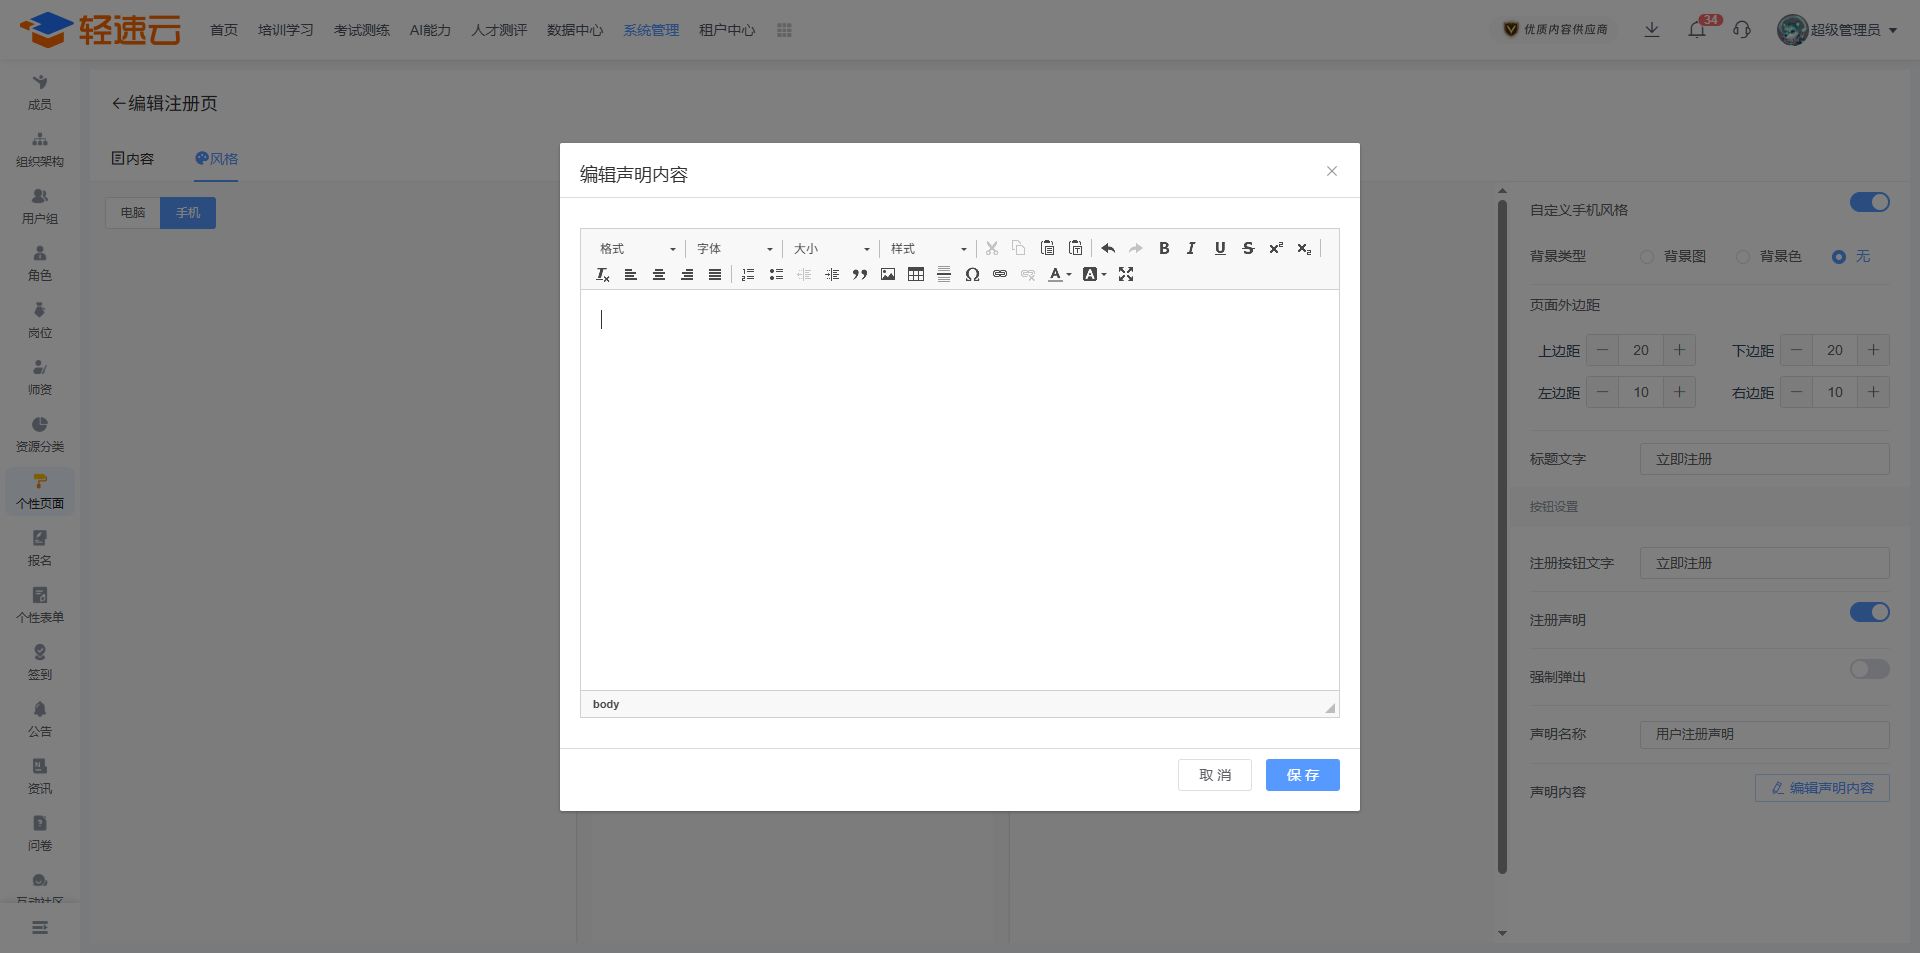
Task: Insert a hyperlink
Action: coord(1000,275)
